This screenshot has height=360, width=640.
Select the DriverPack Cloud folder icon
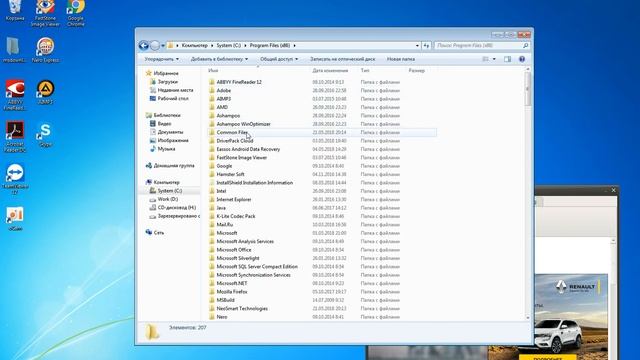[212, 141]
